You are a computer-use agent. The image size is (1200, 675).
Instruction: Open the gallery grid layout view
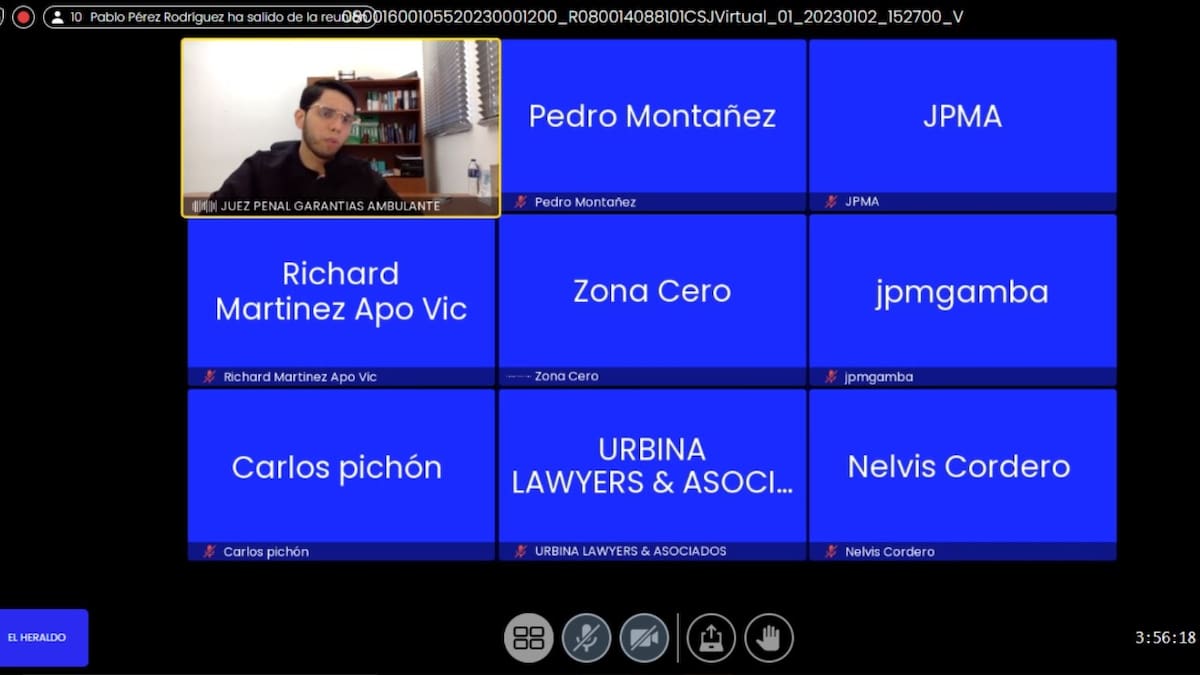coord(528,638)
